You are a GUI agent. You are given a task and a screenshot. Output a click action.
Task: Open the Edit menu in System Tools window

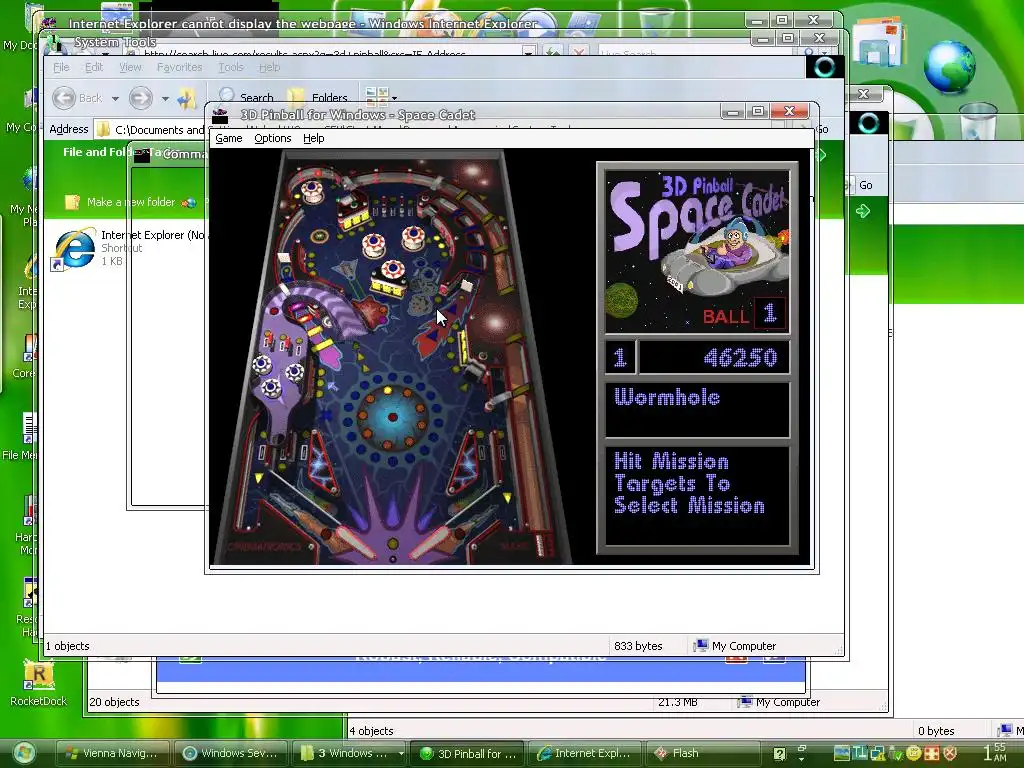click(x=93, y=67)
